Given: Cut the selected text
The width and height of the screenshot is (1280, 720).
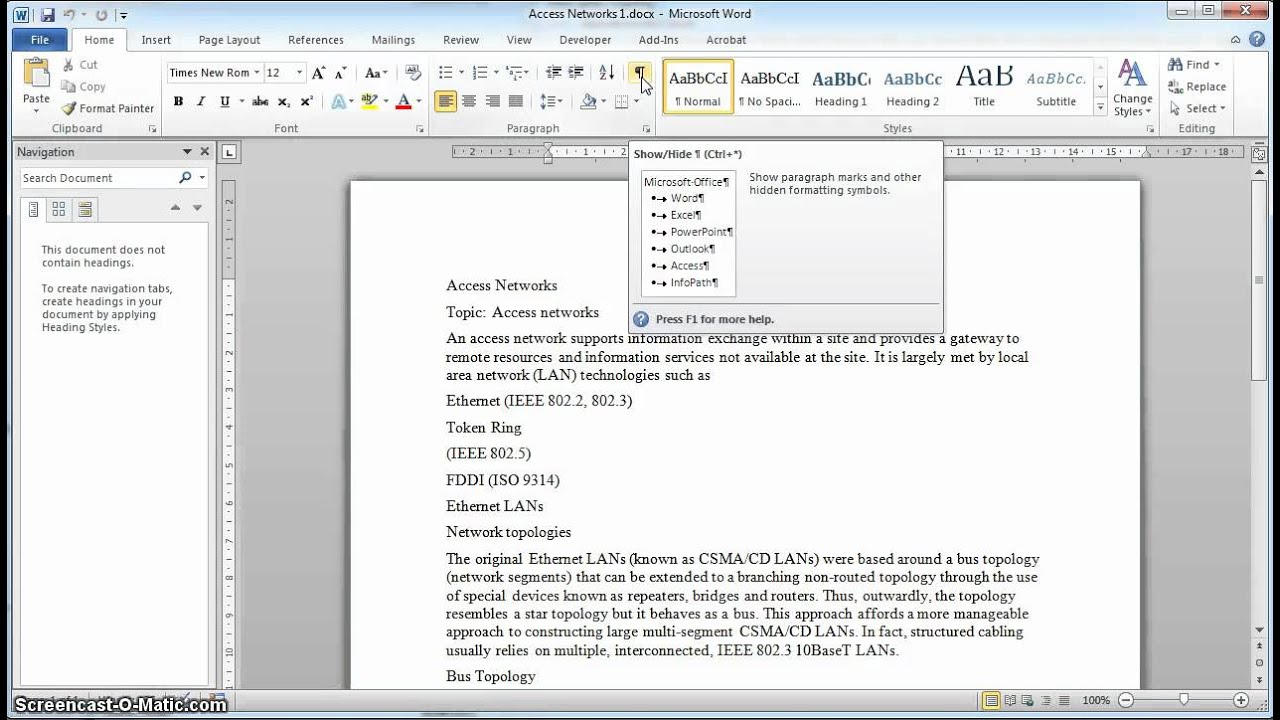Looking at the screenshot, I should pos(79,65).
